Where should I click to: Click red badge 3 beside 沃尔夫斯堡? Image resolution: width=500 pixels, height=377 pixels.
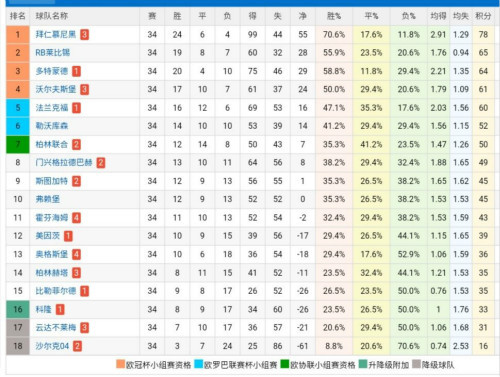click(x=84, y=89)
